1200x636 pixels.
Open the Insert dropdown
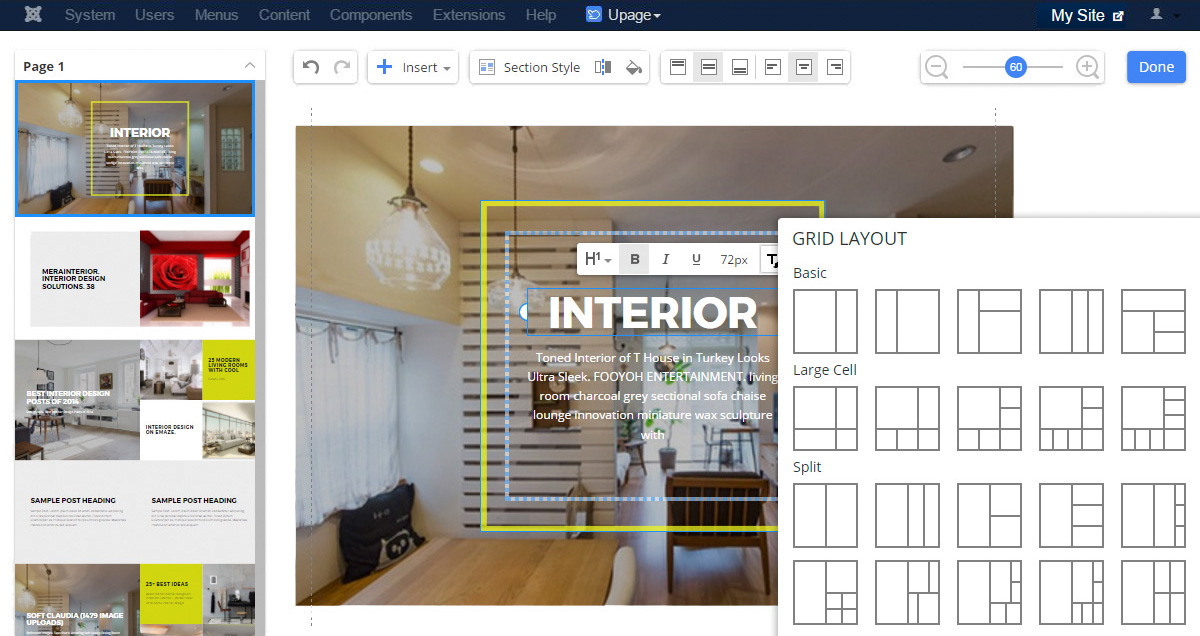point(413,67)
